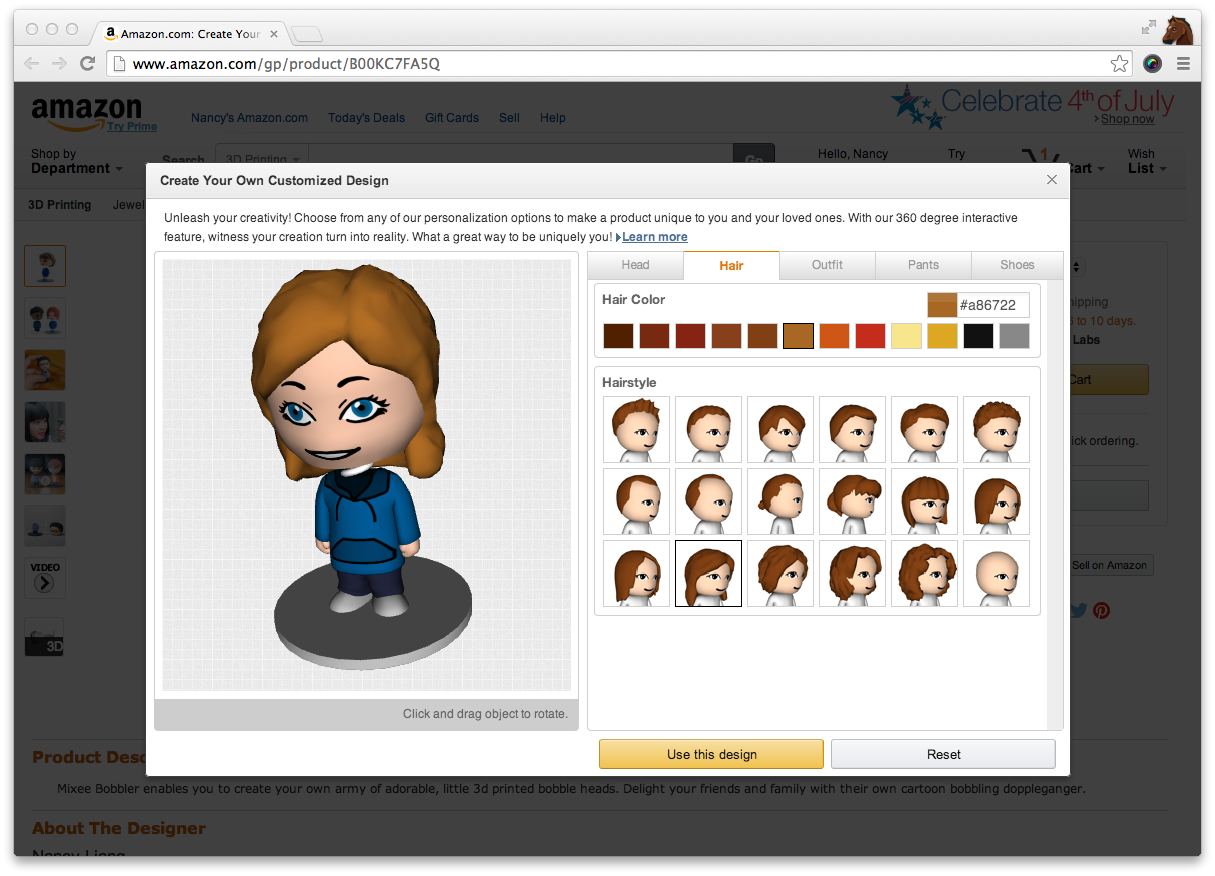Close the Customized Design dialog

[1051, 180]
